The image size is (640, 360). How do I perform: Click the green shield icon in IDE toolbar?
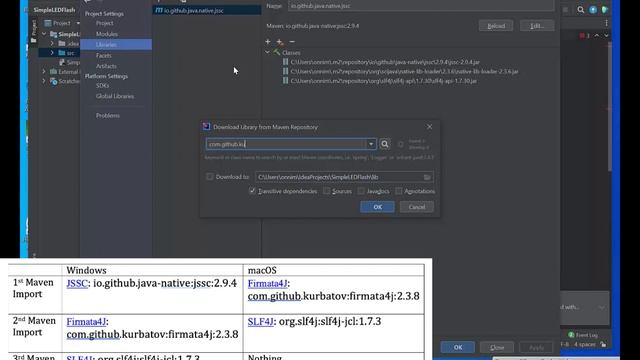click(604, 9)
